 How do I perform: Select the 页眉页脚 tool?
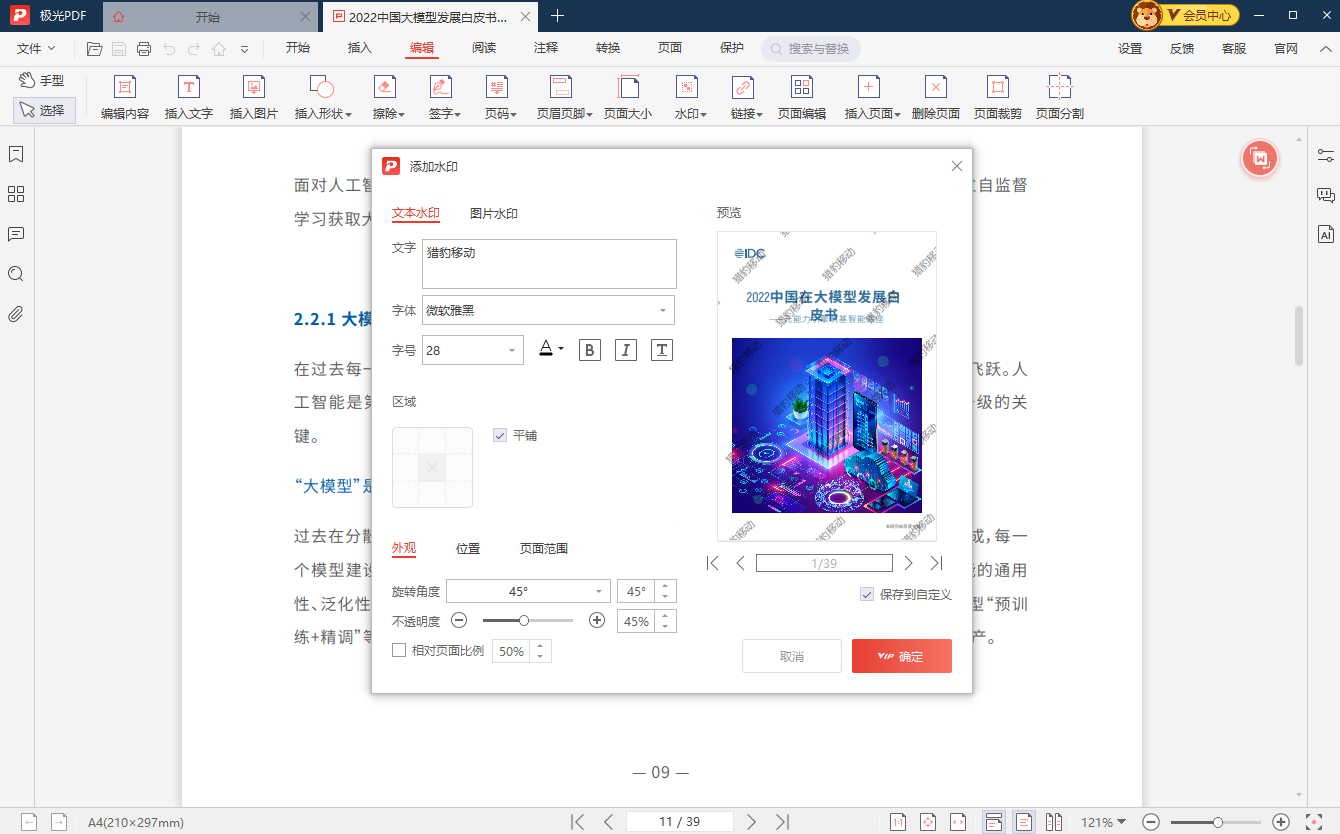point(560,97)
